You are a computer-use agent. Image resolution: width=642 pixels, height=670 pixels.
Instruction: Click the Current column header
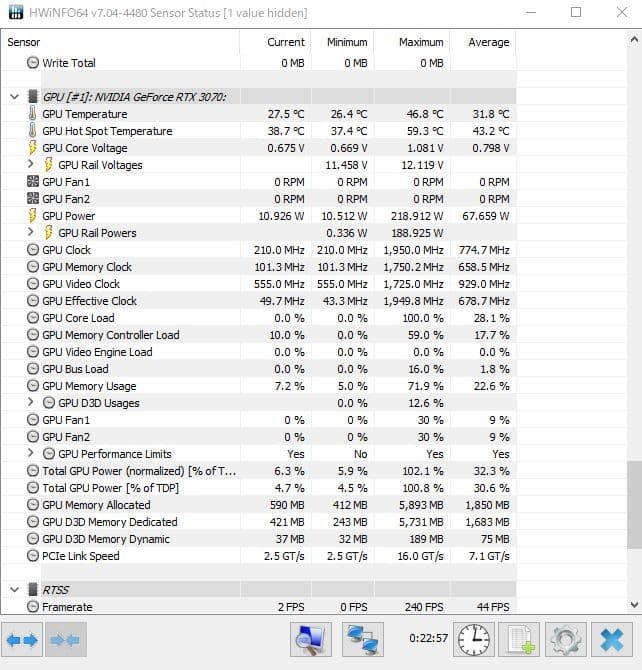pyautogui.click(x=276, y=42)
